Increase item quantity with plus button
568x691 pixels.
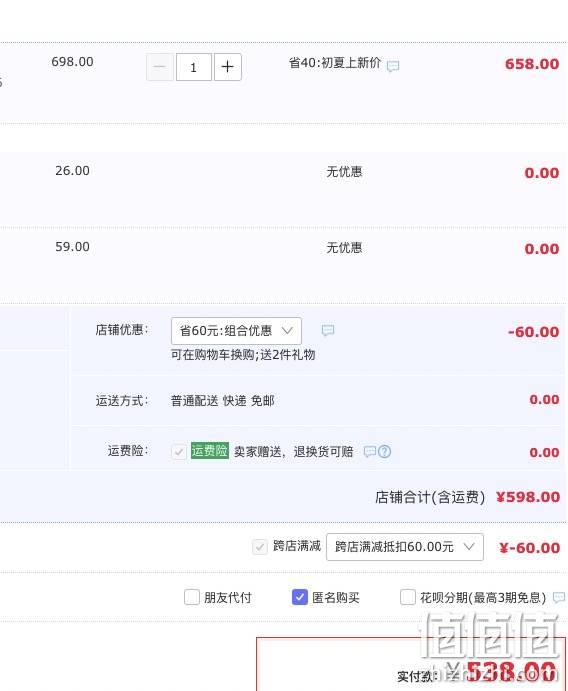click(227, 67)
